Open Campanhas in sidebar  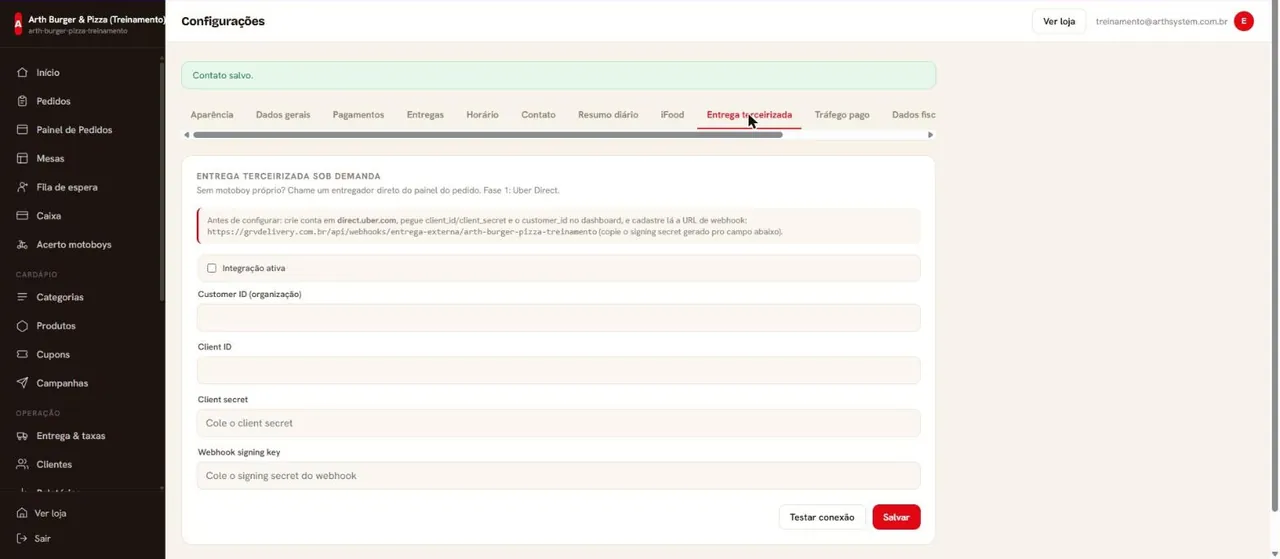[x=62, y=383]
